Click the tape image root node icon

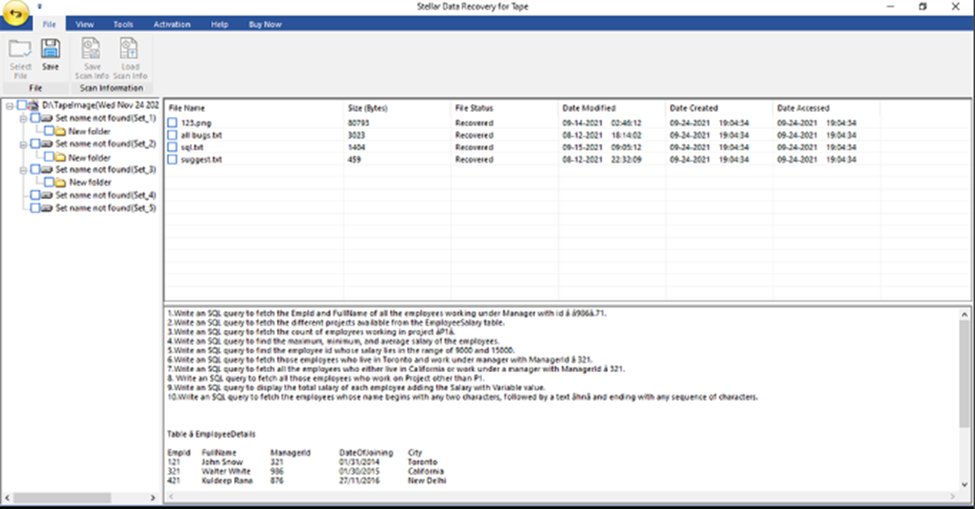pos(35,105)
